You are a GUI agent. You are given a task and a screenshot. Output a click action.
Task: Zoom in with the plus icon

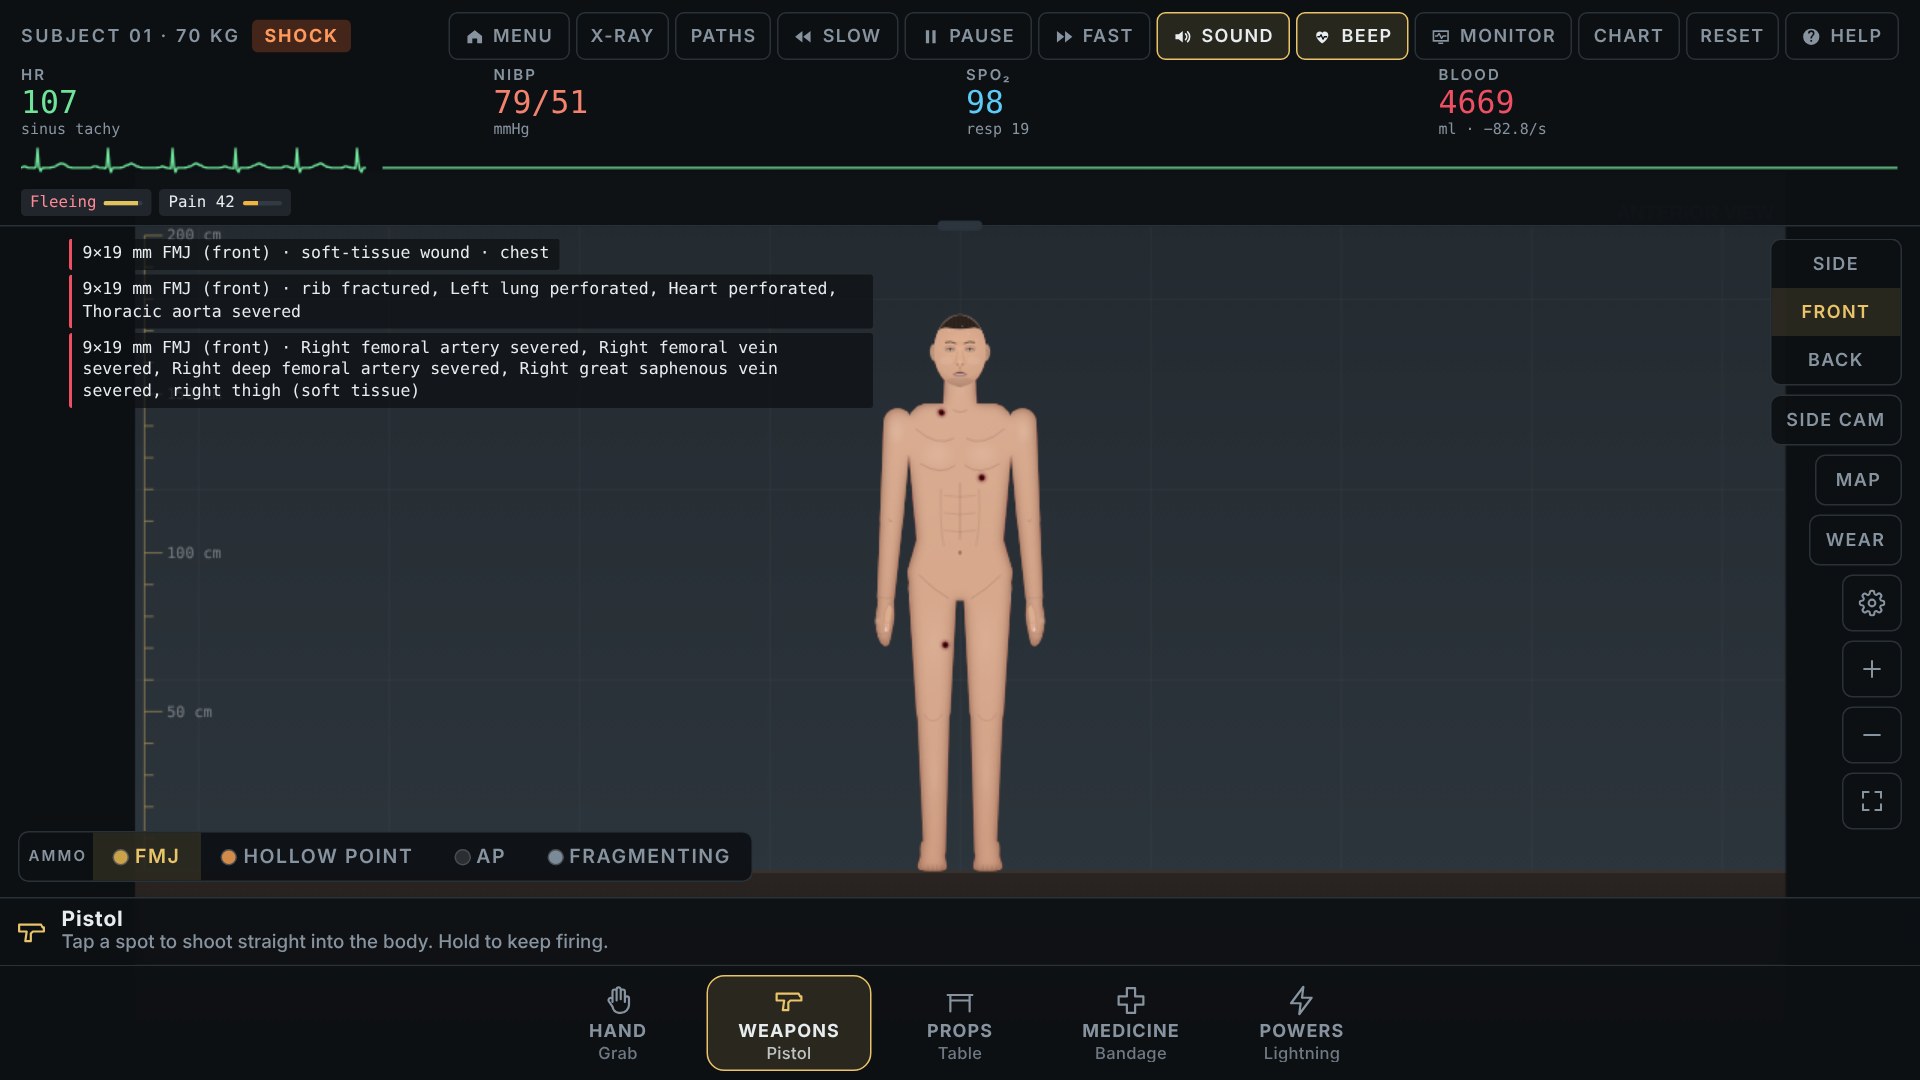tap(1871, 669)
